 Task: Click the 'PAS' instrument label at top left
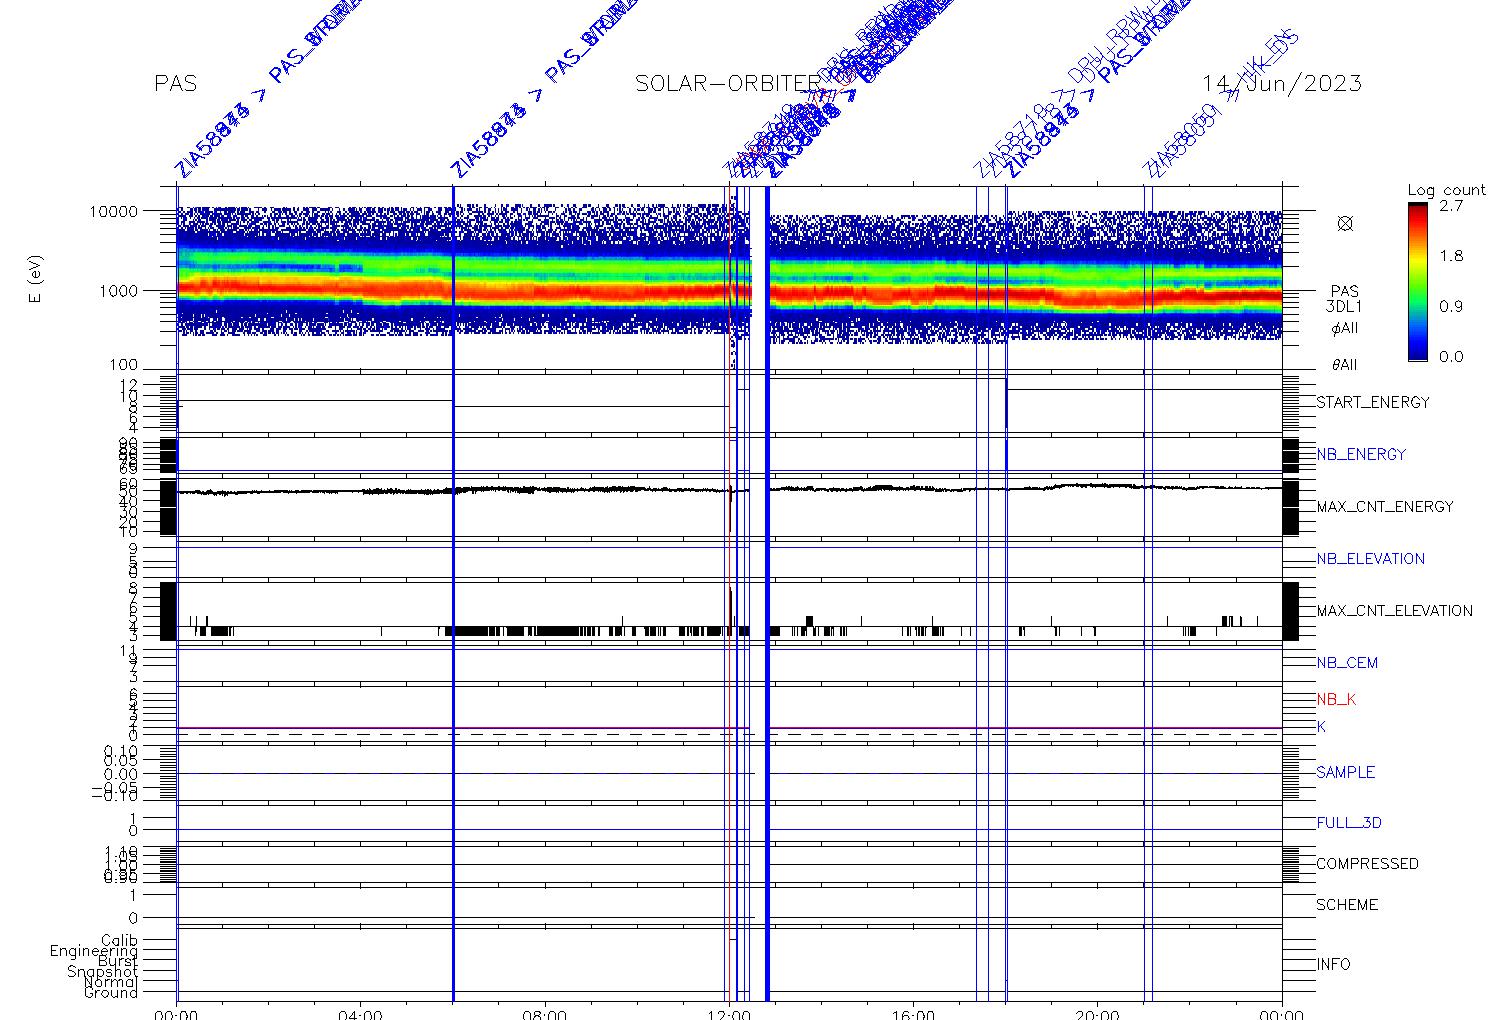pyautogui.click(x=175, y=84)
